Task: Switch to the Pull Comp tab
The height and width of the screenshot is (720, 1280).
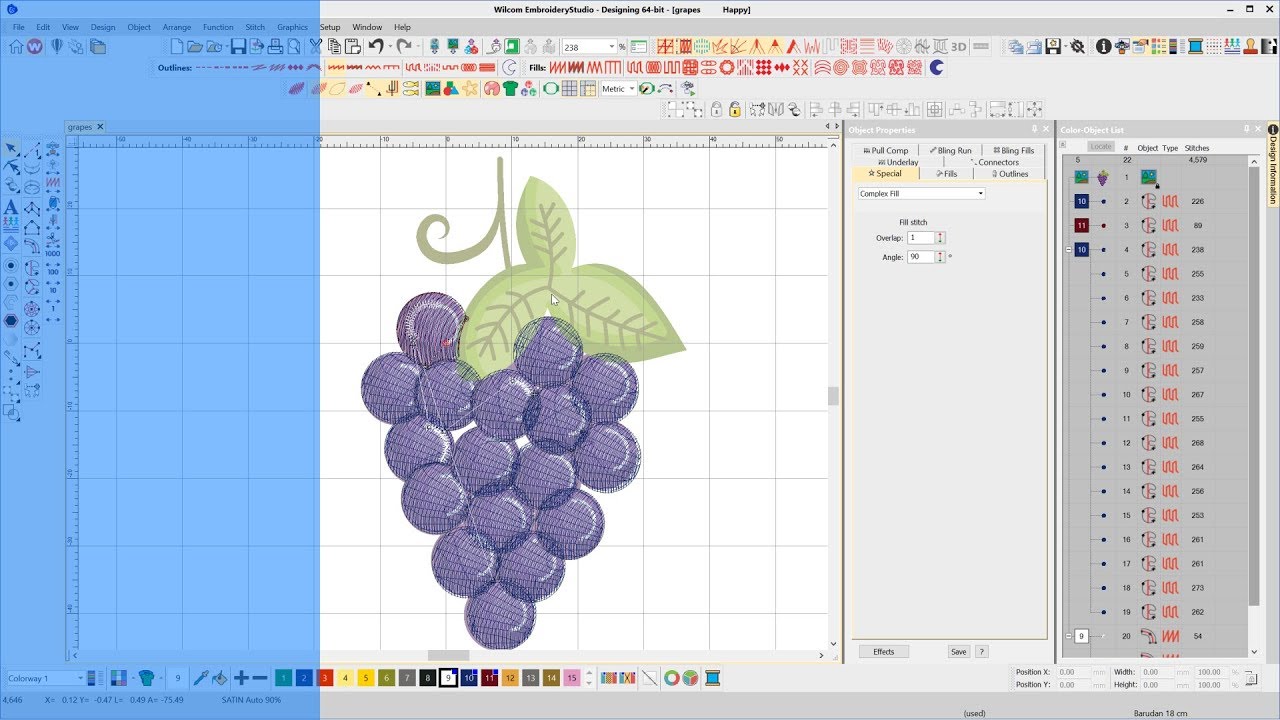Action: (886, 150)
